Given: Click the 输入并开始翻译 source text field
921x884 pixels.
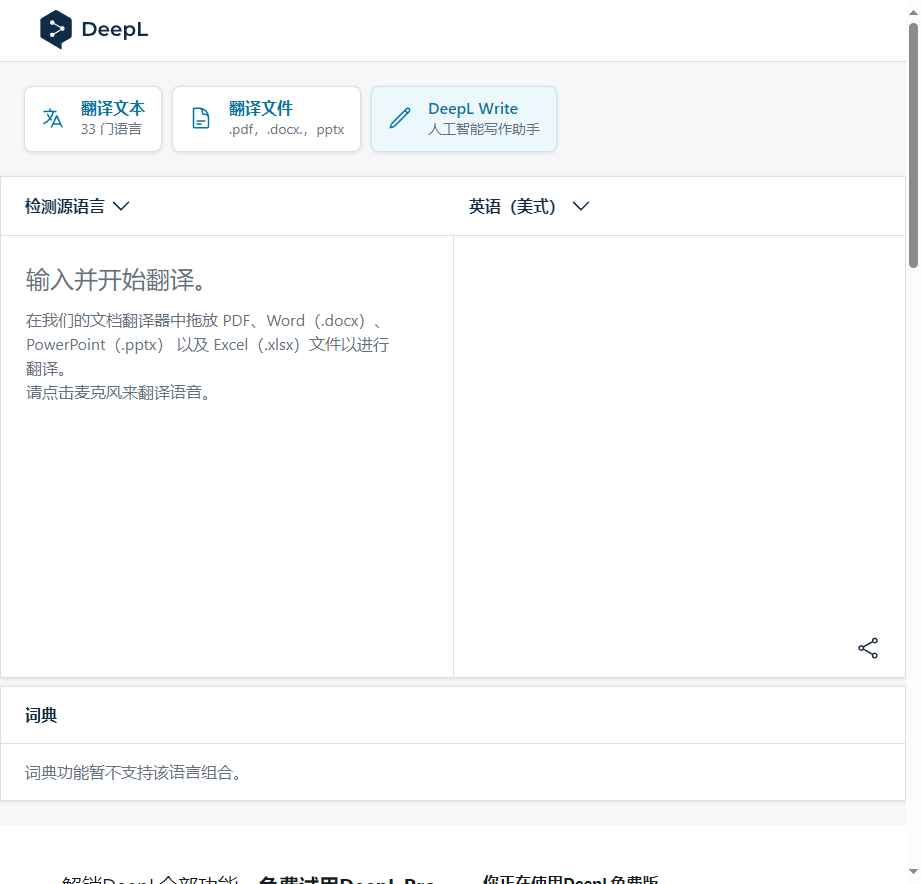Looking at the screenshot, I should click(227, 456).
